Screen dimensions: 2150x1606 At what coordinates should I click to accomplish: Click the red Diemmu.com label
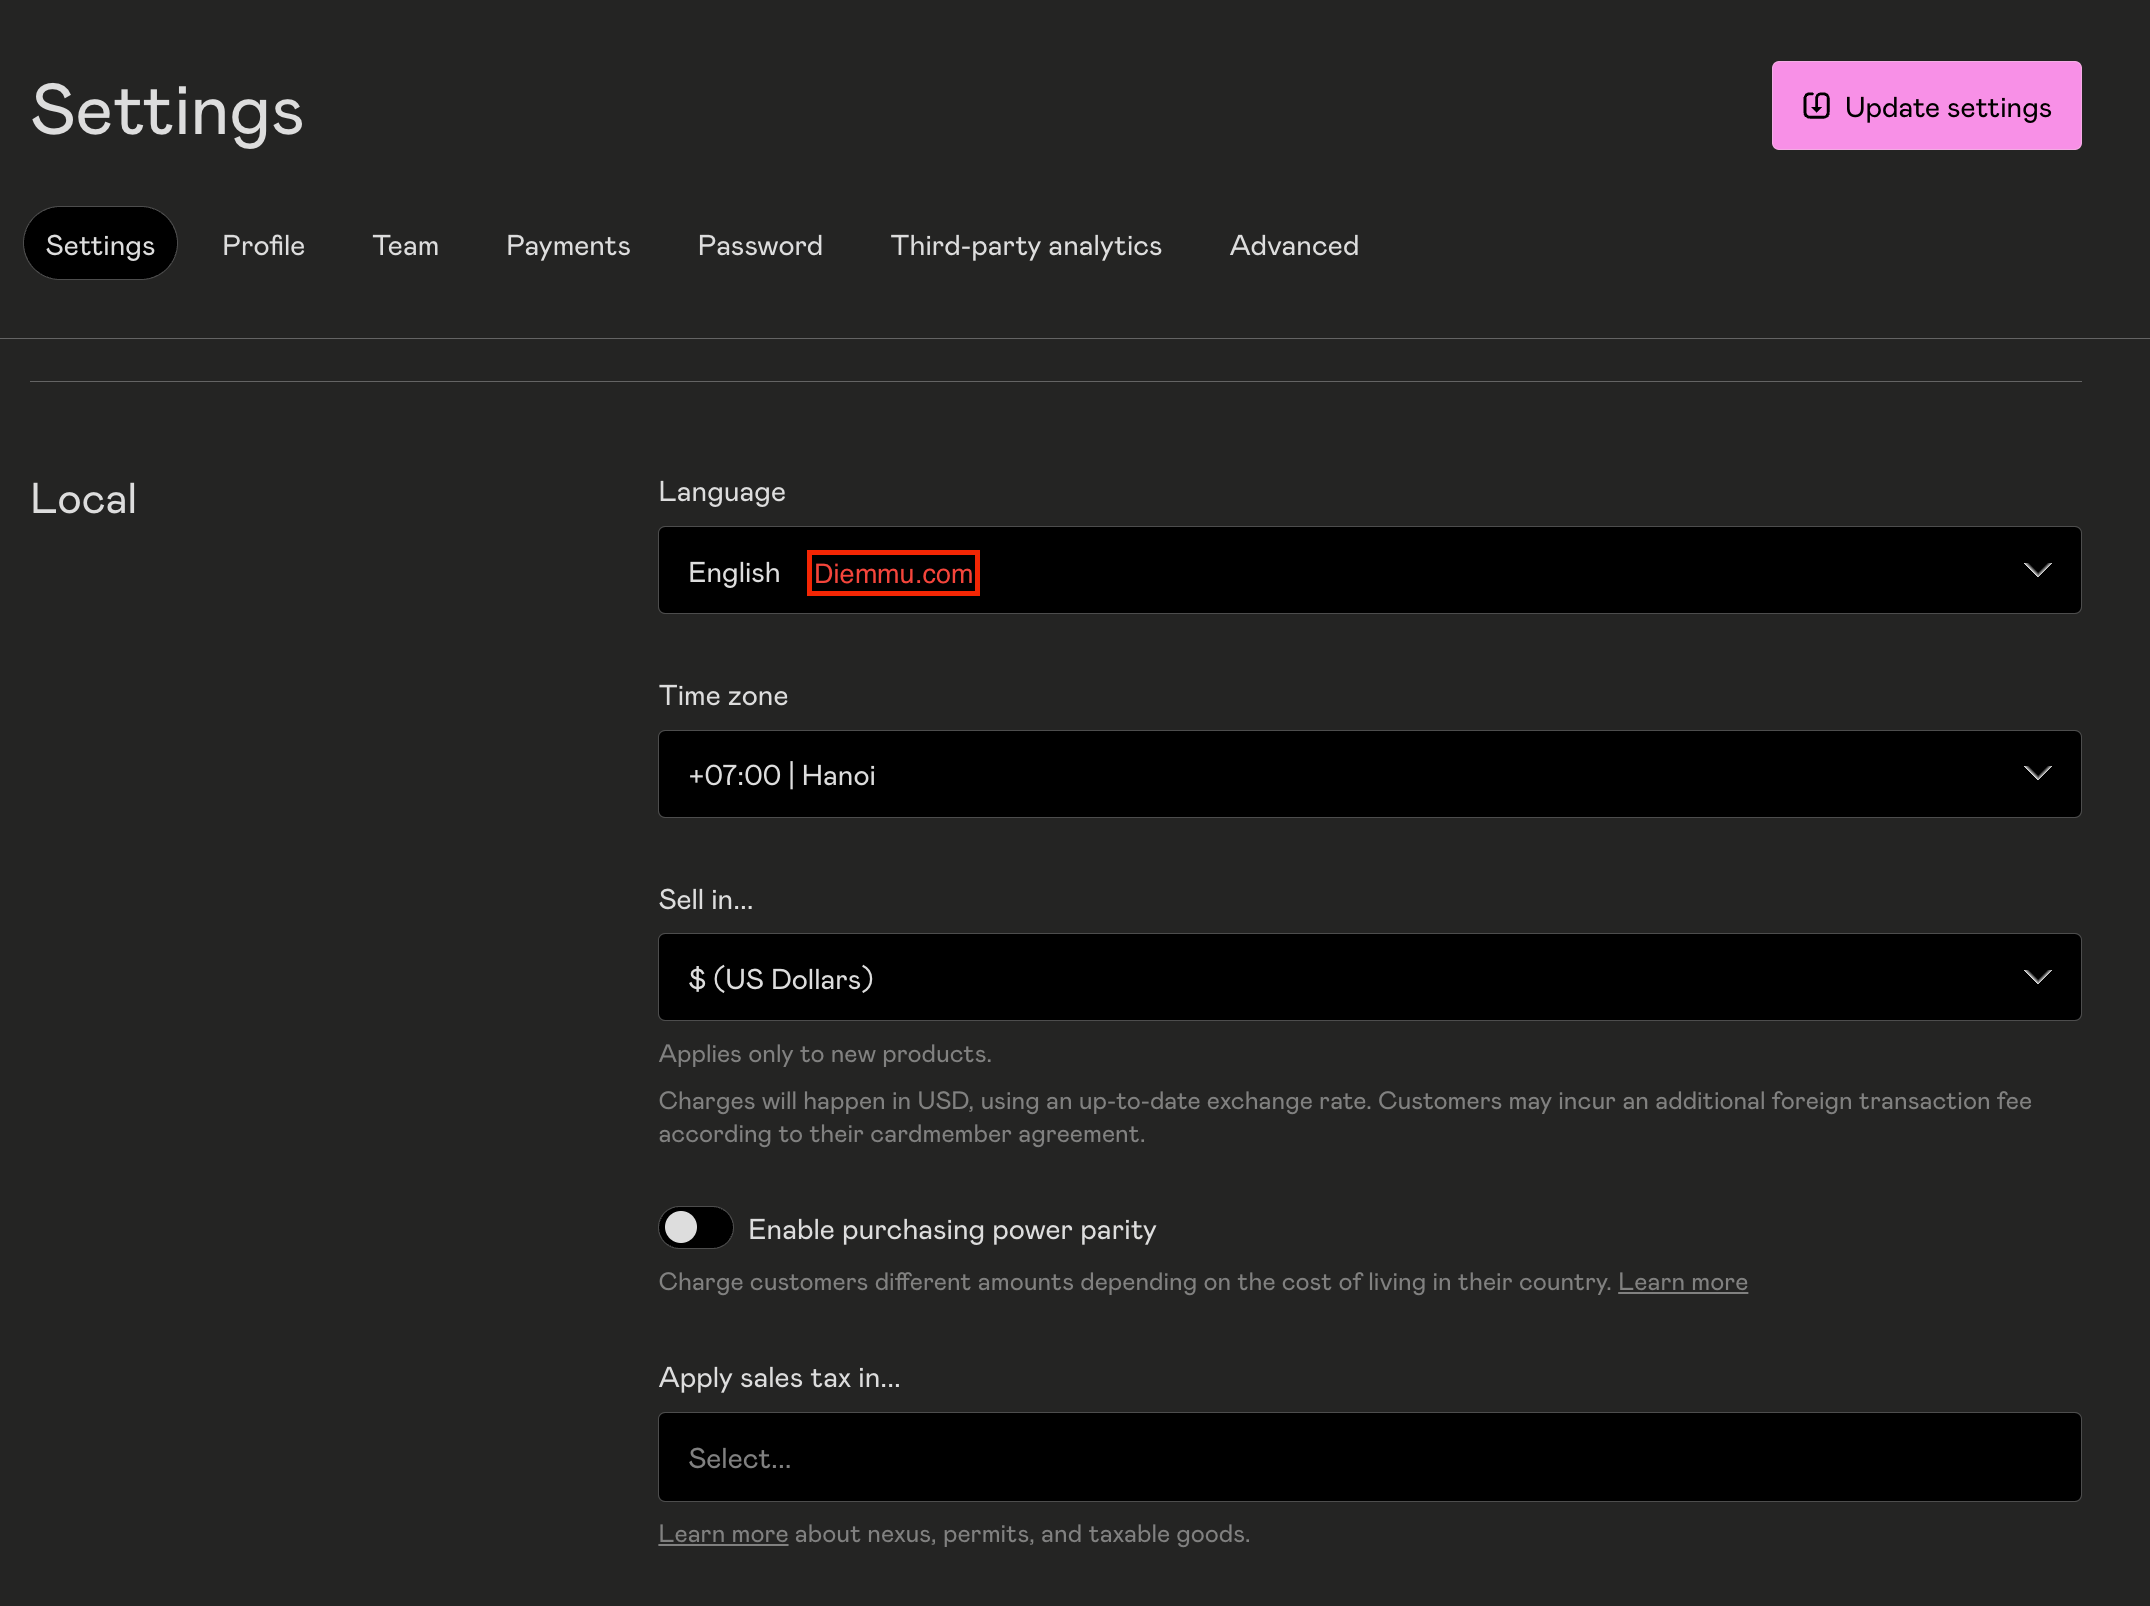click(893, 574)
